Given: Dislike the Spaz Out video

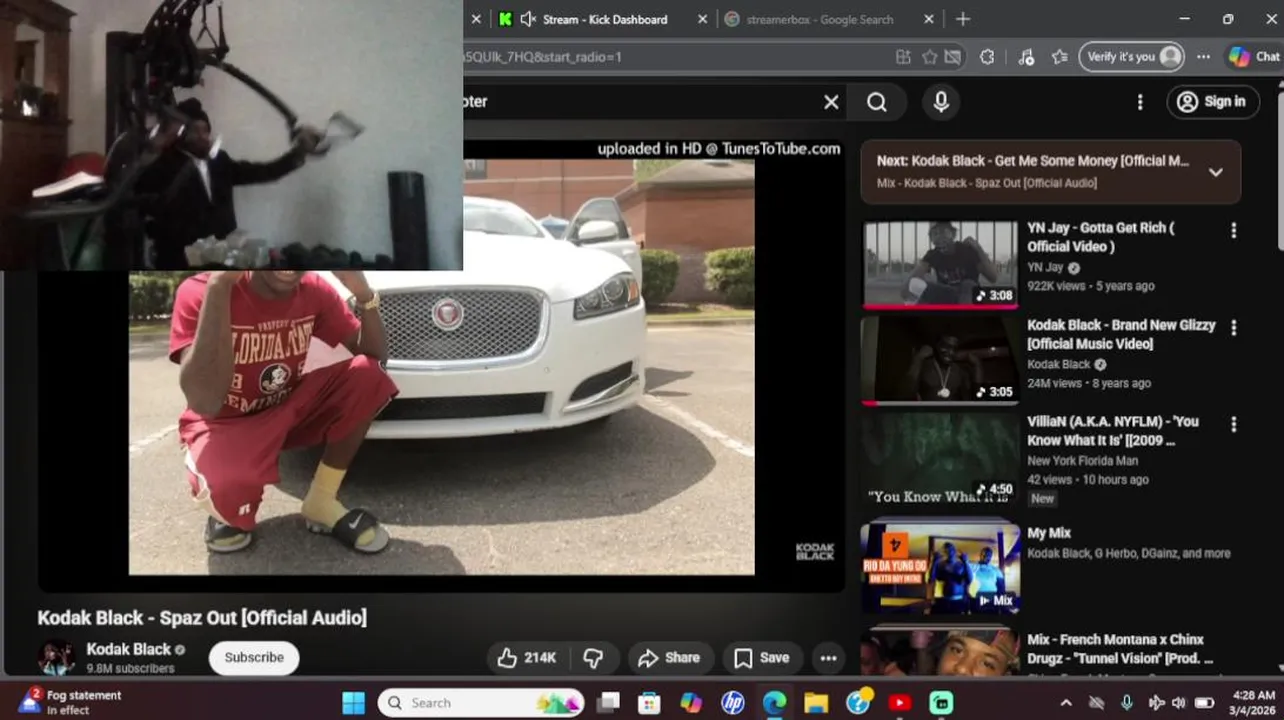Looking at the screenshot, I should pyautogui.click(x=593, y=658).
